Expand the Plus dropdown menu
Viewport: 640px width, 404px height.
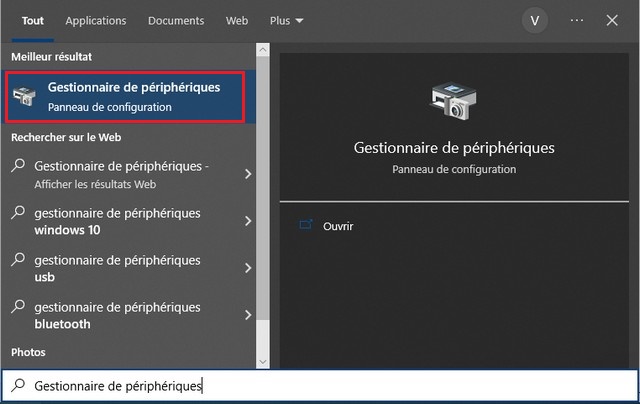(x=287, y=21)
